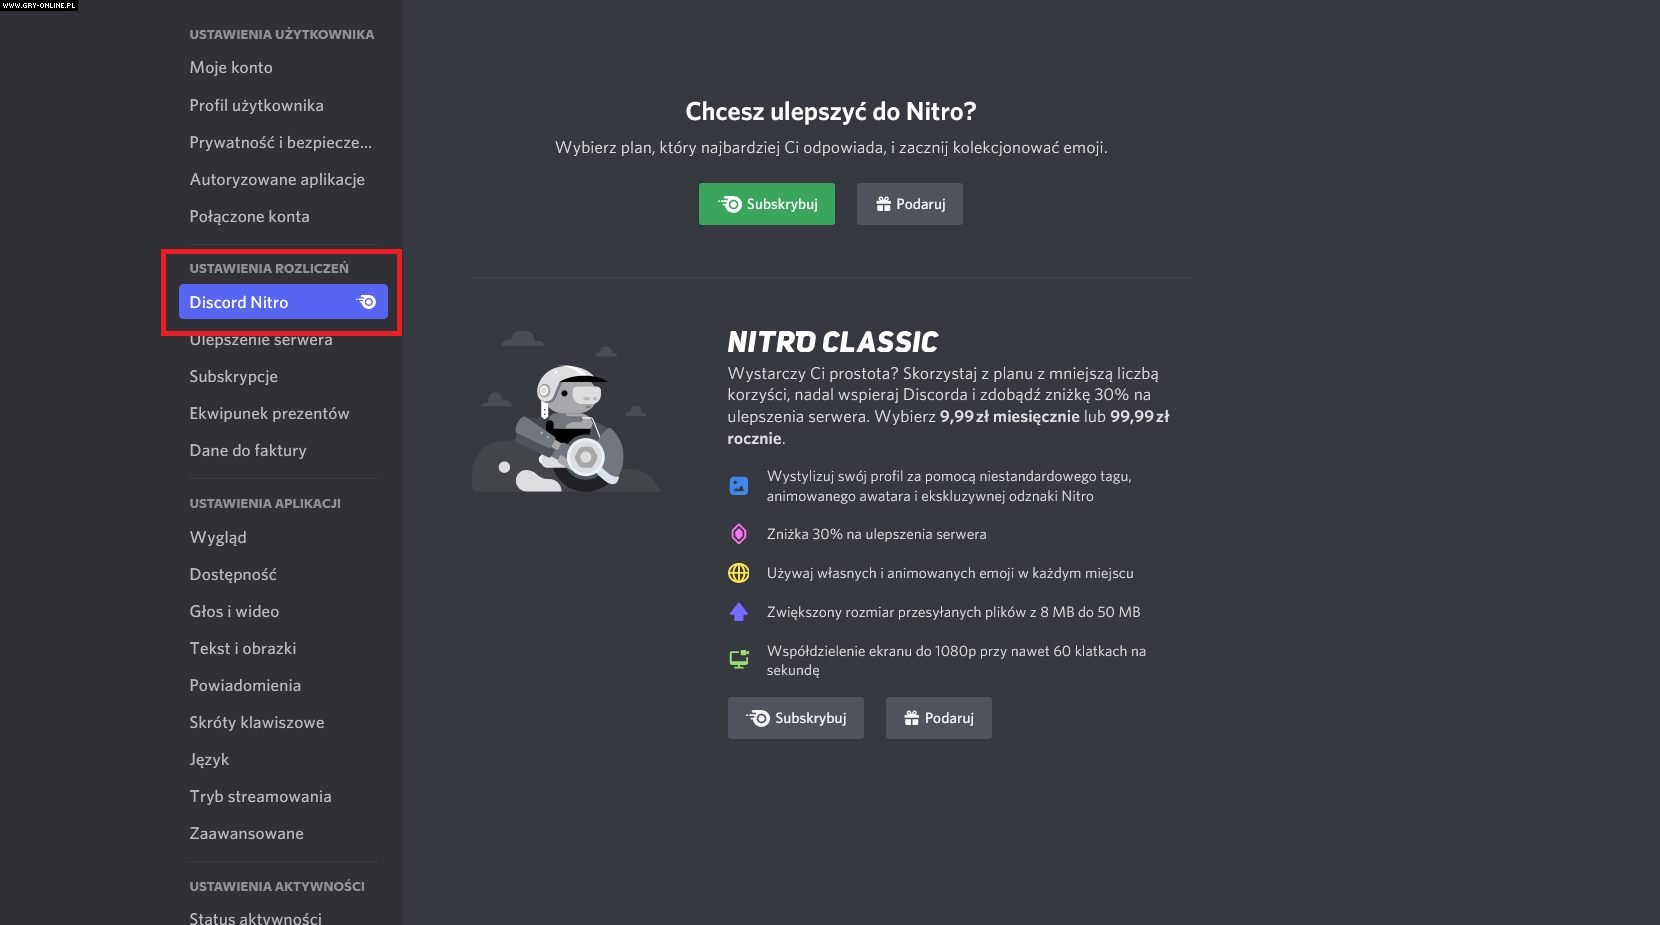Click the pink server boost gem icon
This screenshot has height=925, width=1660.
pos(738,534)
